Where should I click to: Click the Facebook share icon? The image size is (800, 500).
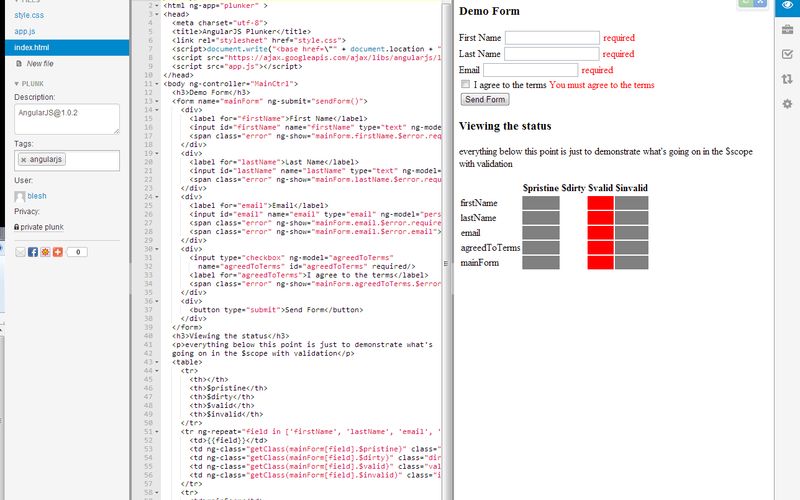click(33, 252)
